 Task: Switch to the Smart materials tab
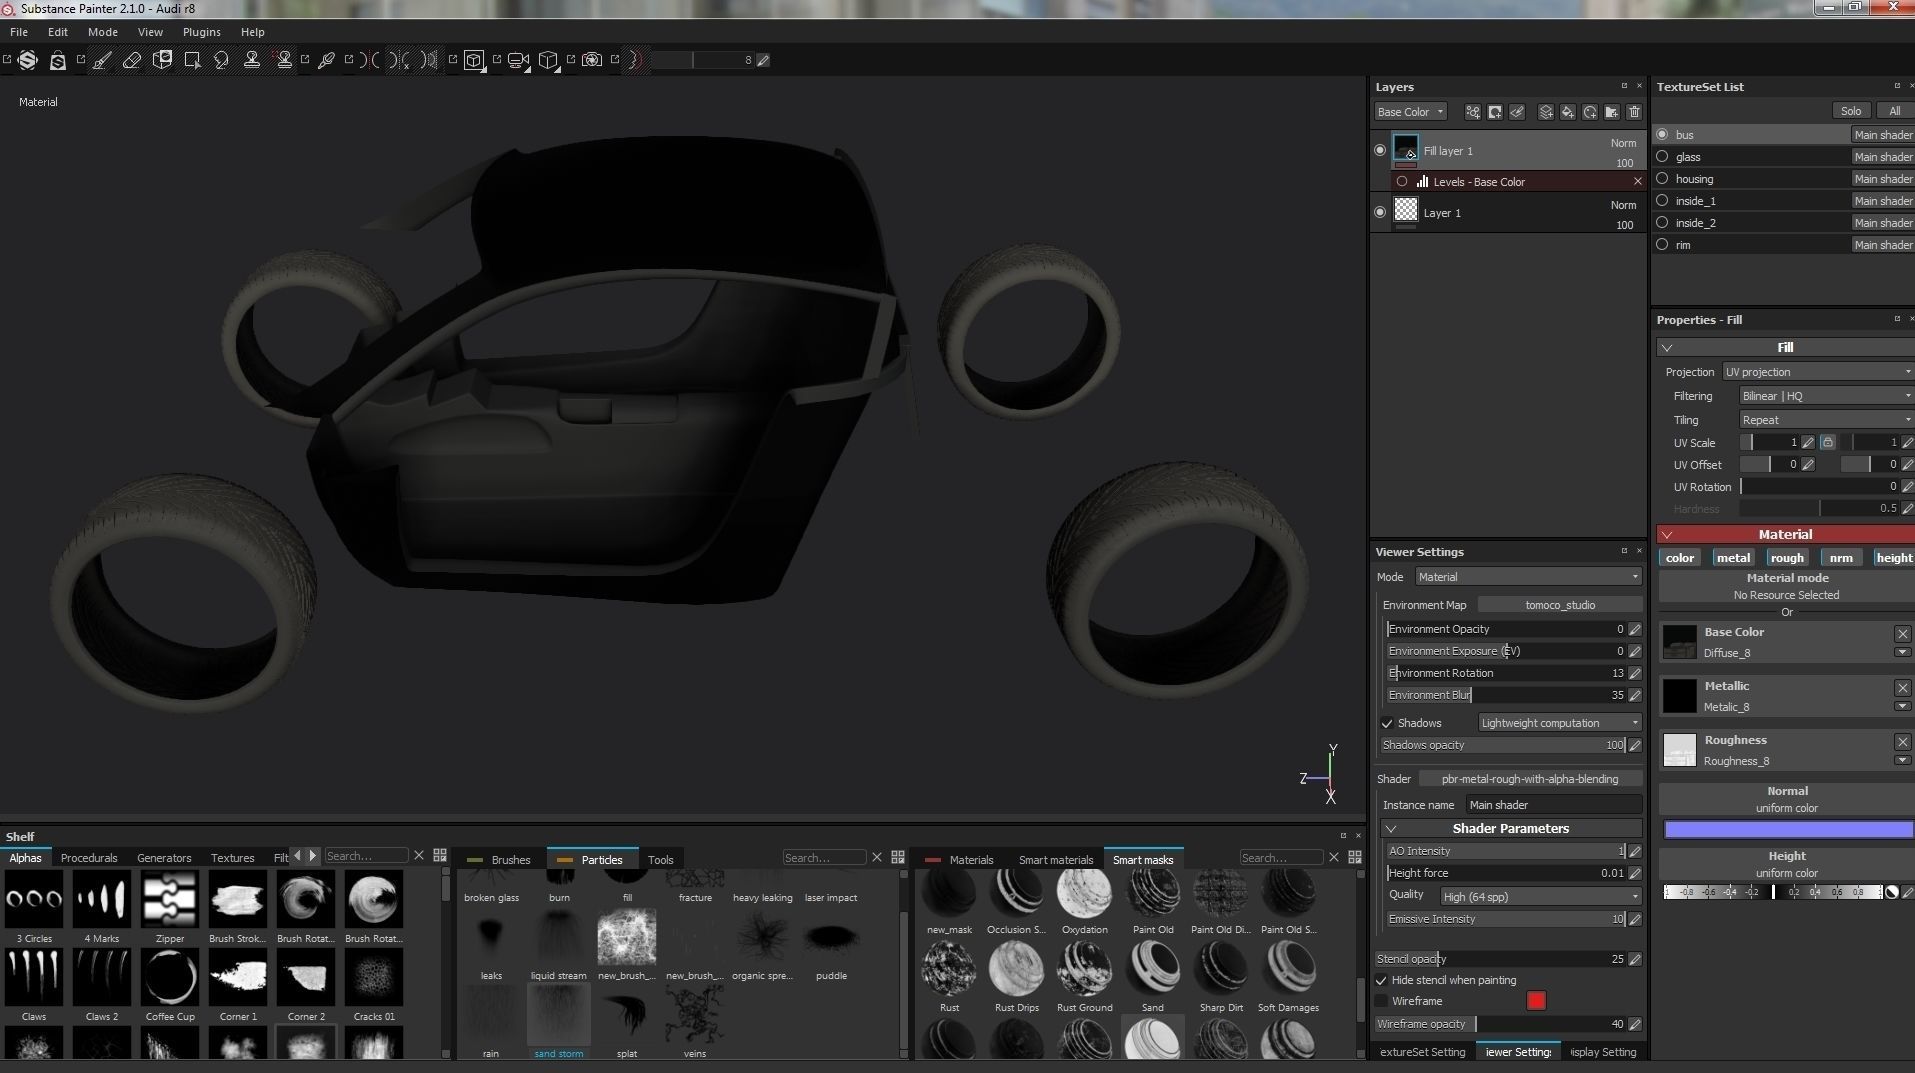click(x=1056, y=860)
